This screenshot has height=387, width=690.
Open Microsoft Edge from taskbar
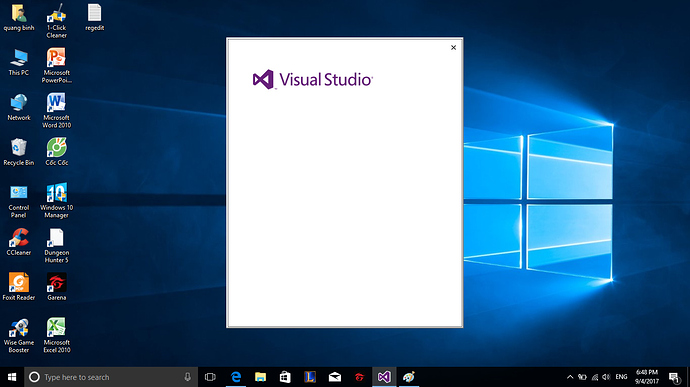236,377
